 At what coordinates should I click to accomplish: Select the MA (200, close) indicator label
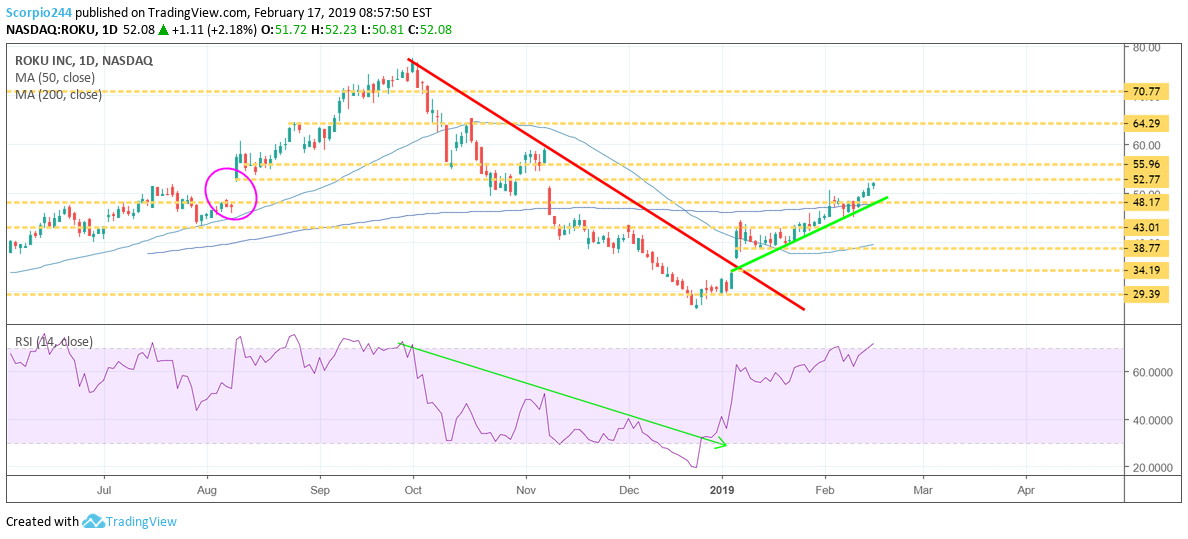pyautogui.click(x=60, y=95)
